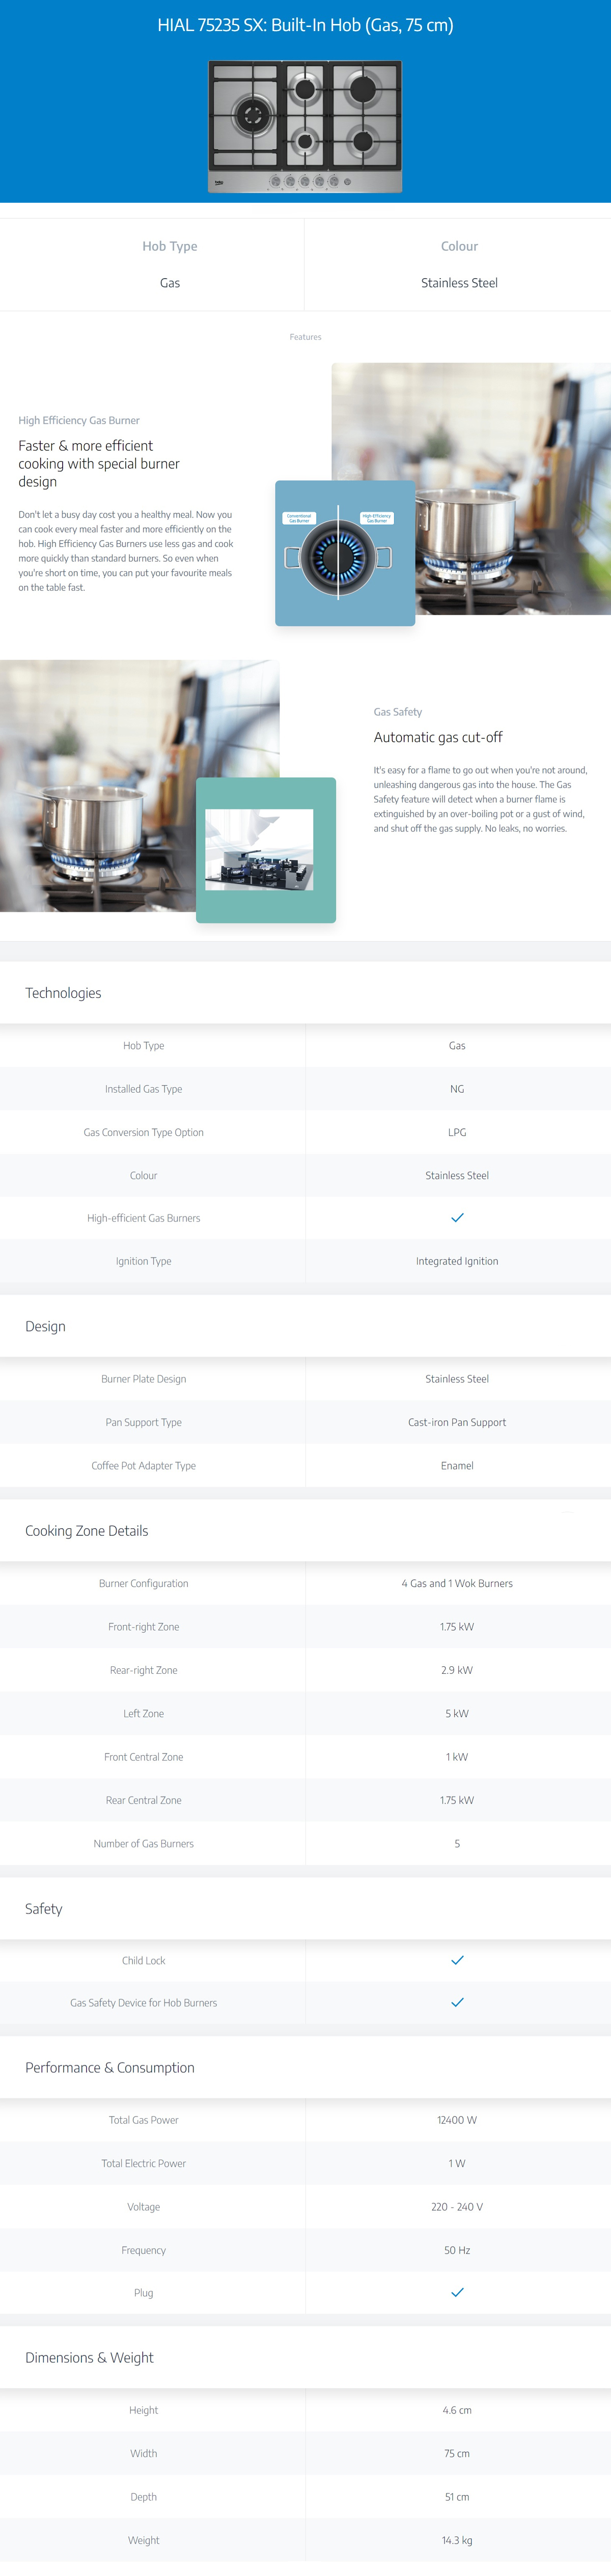
Task: Click the Design section heading
Action: 45,1326
